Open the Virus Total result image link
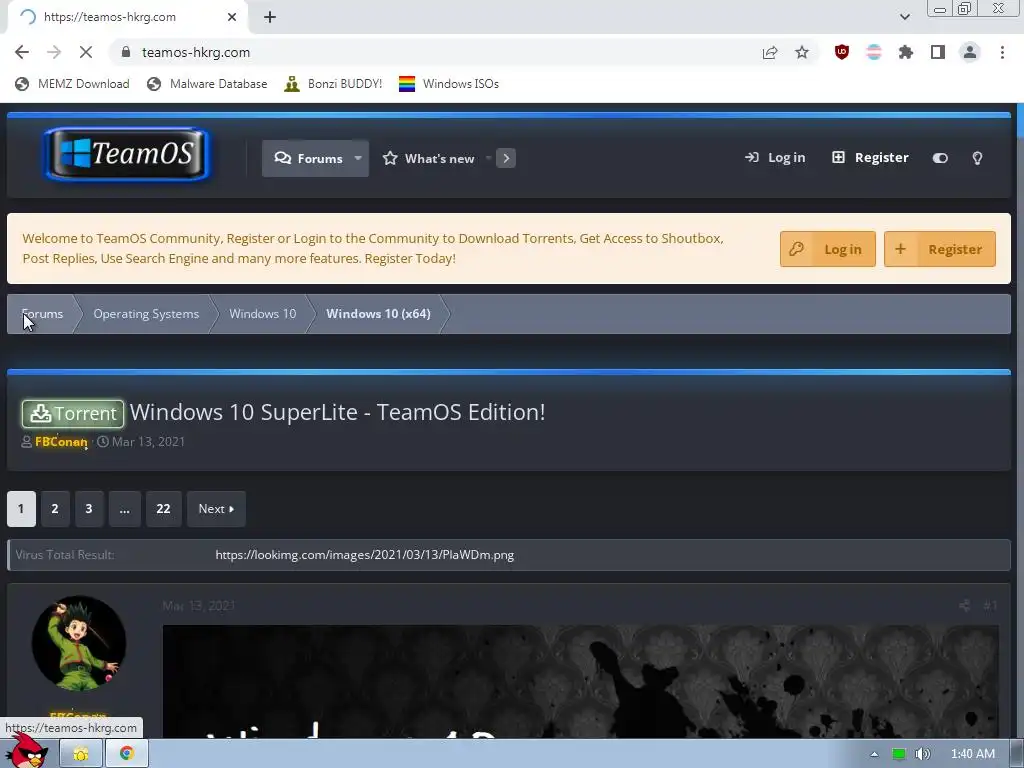Image resolution: width=1024 pixels, height=768 pixels. pyautogui.click(x=364, y=555)
